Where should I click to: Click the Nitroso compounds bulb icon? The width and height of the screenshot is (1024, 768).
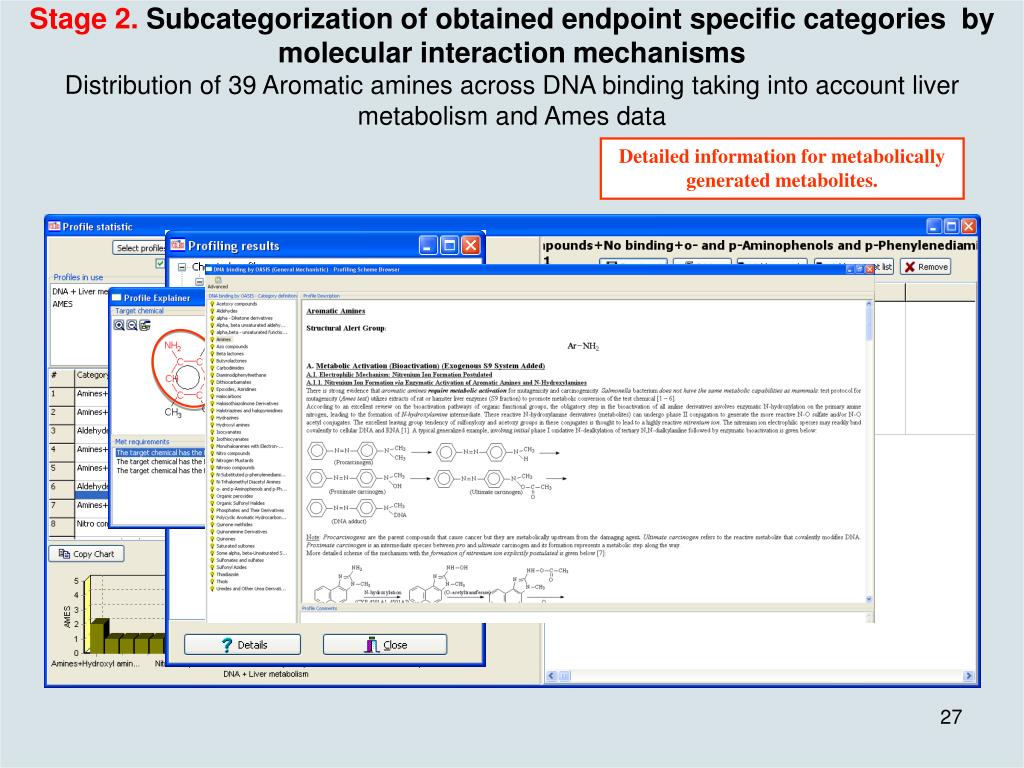tap(212, 468)
